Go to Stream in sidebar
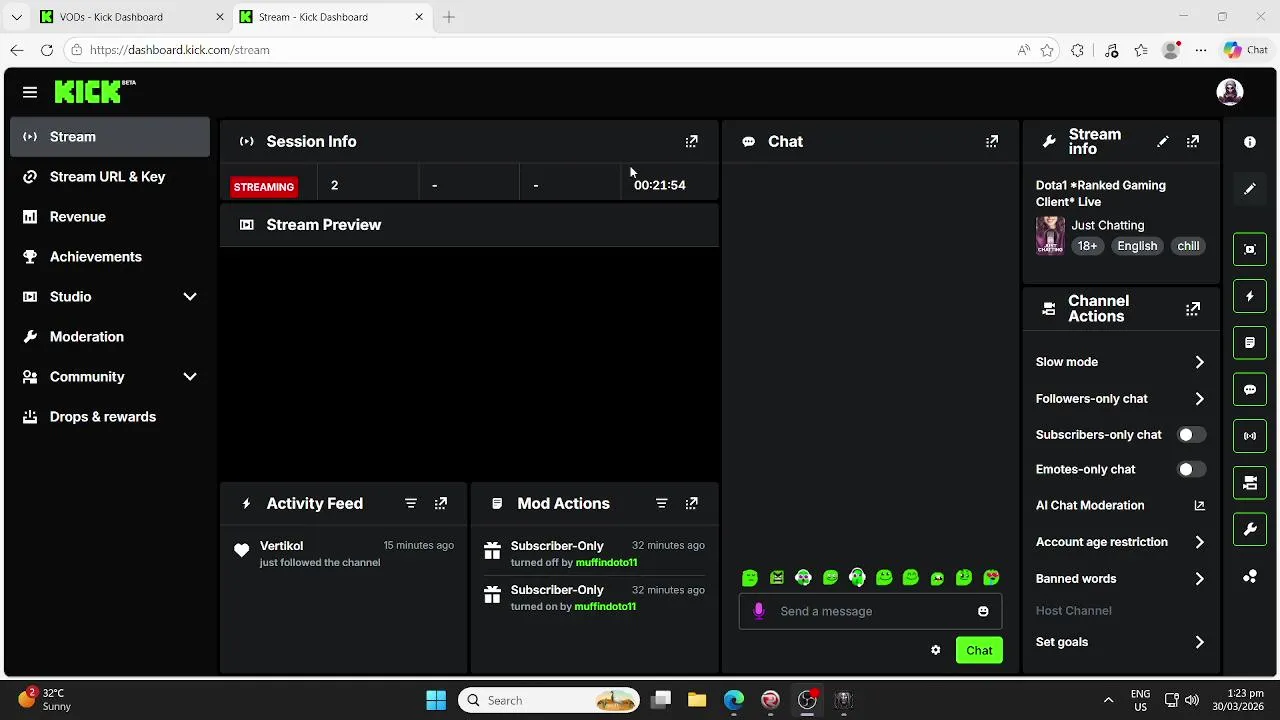 (x=110, y=137)
